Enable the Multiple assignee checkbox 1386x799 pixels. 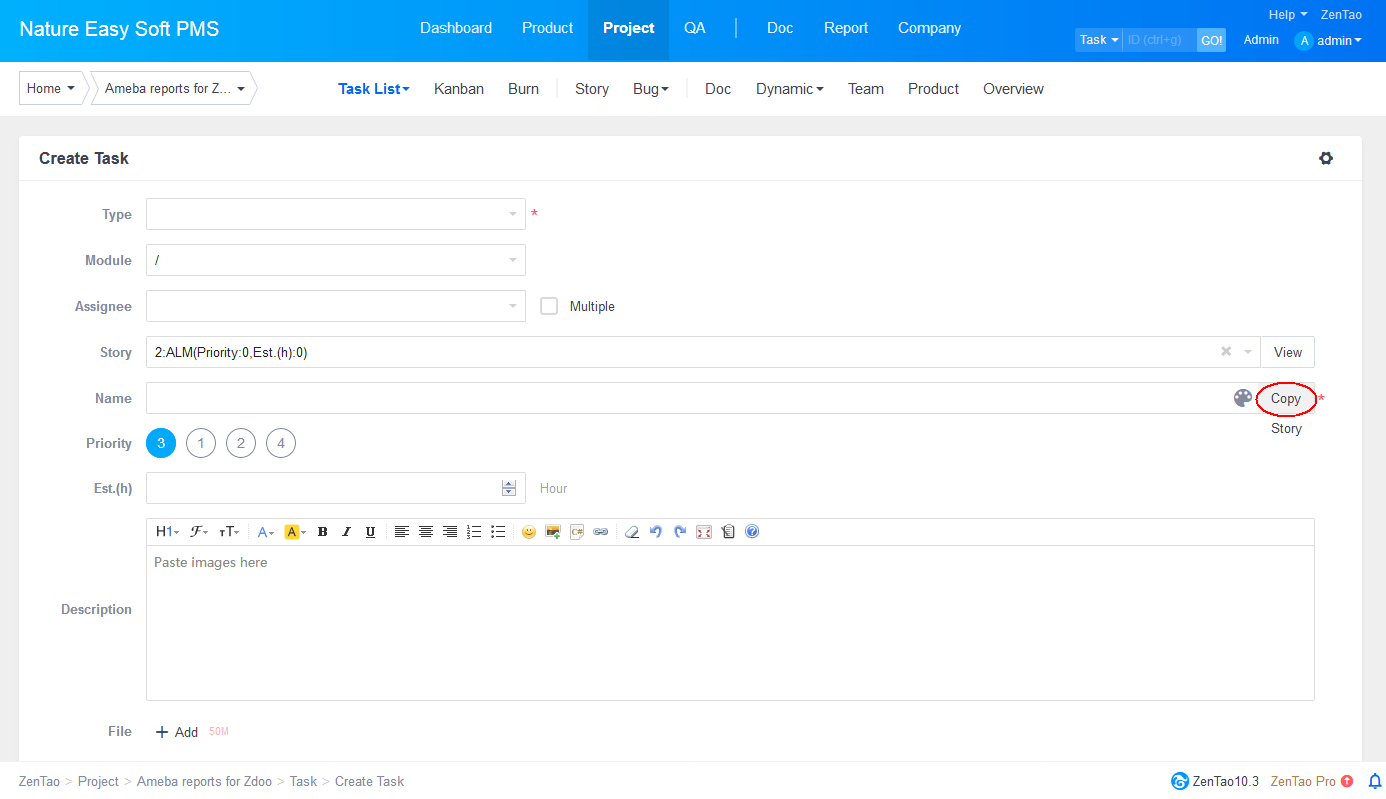549,306
